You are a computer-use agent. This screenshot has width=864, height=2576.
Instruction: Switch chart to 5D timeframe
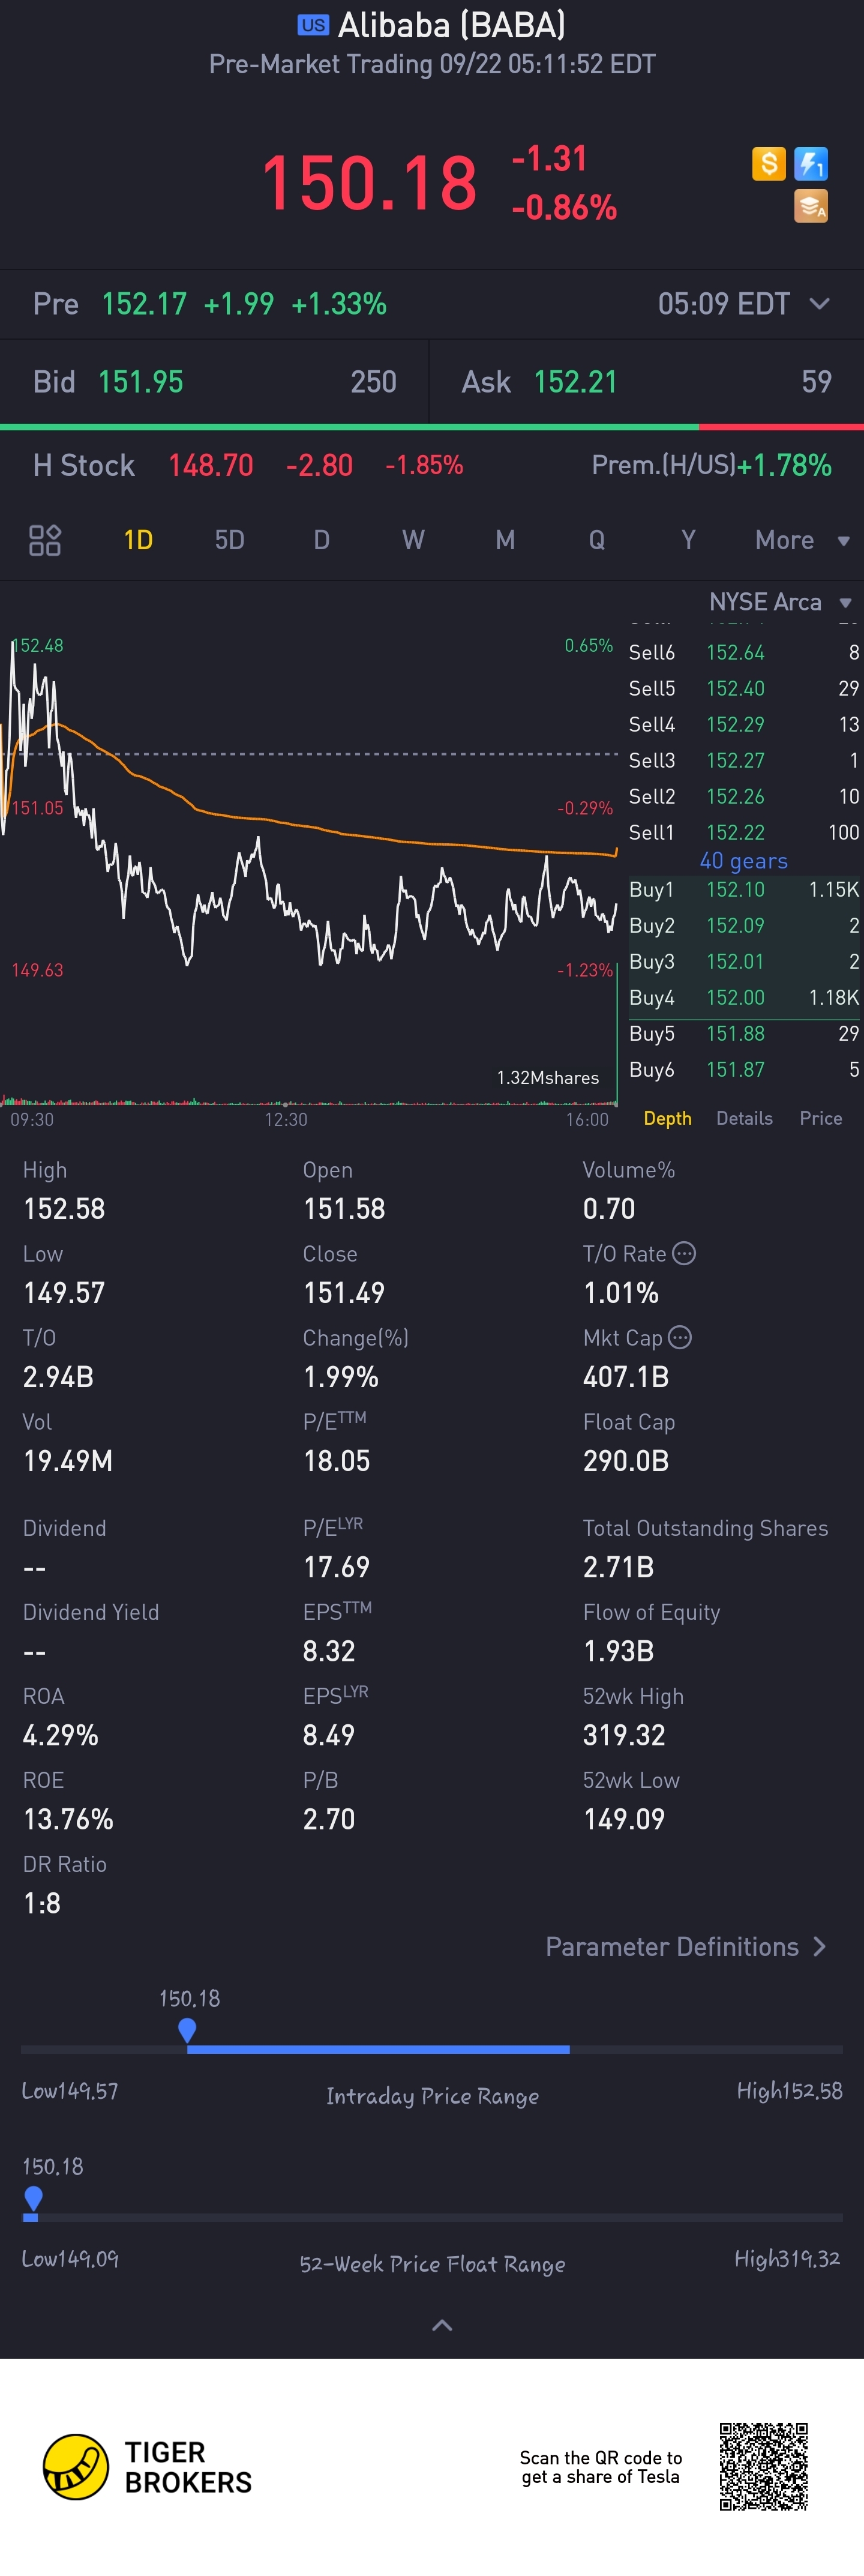229,540
